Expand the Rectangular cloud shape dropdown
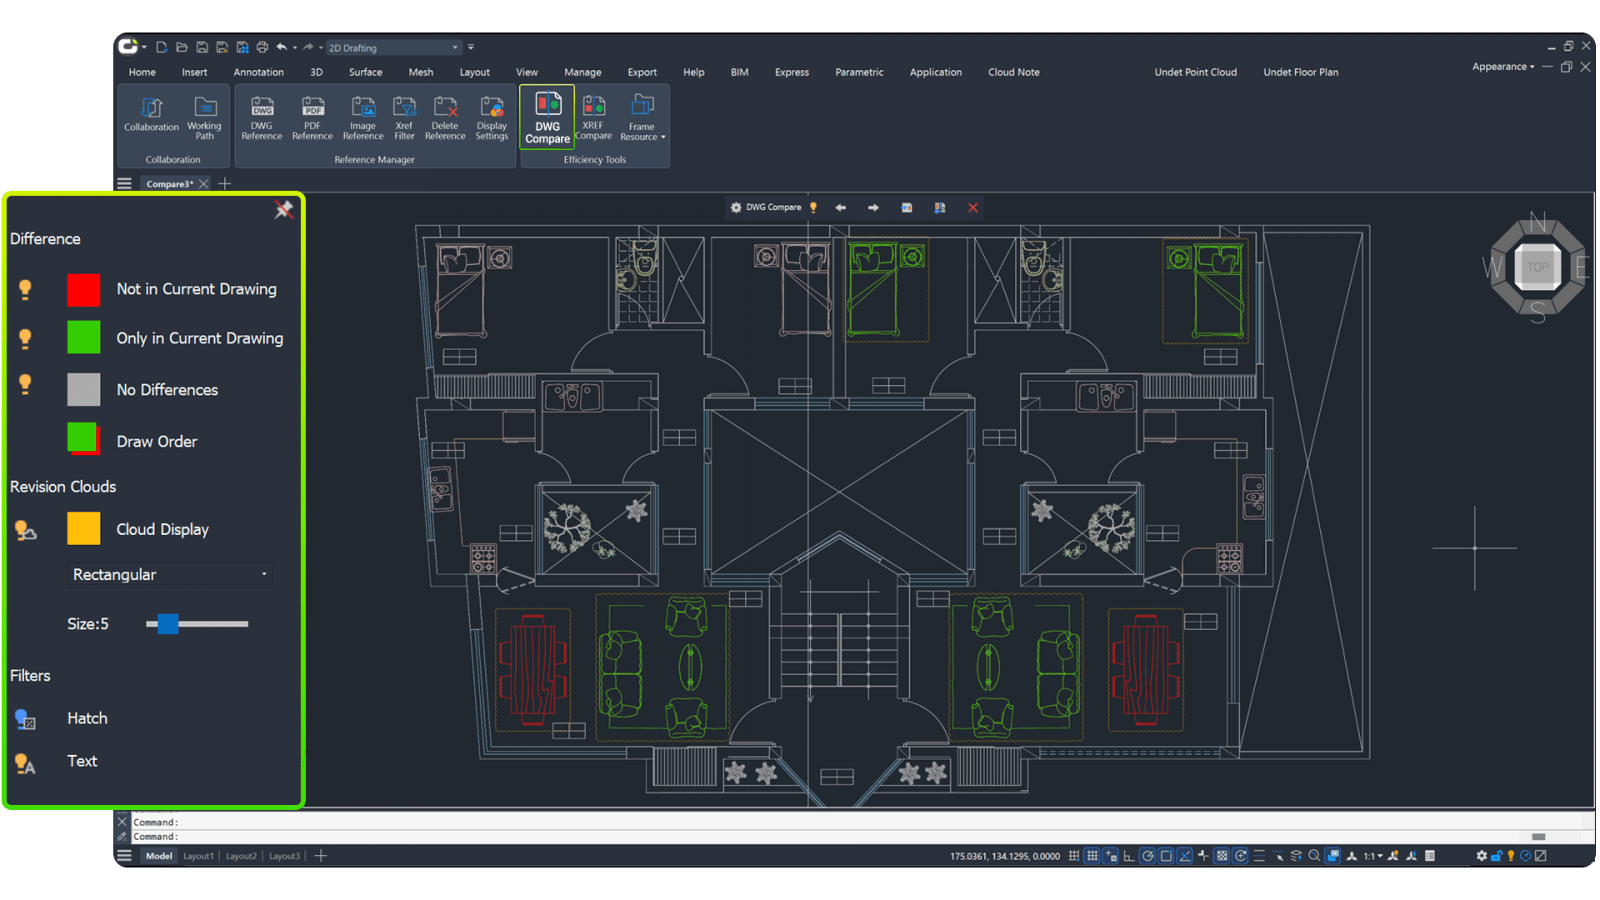The image size is (1600, 900). [x=170, y=574]
